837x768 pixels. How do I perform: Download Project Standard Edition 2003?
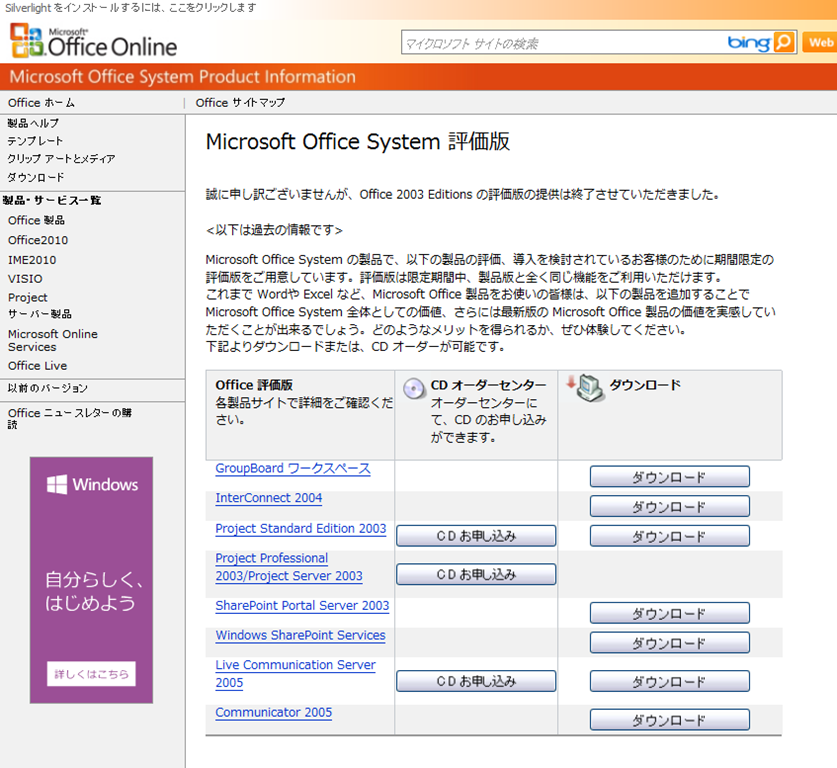coord(669,536)
